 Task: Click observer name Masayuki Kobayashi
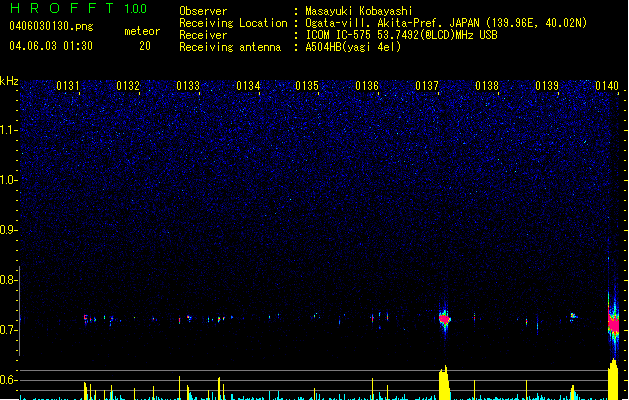(359, 11)
